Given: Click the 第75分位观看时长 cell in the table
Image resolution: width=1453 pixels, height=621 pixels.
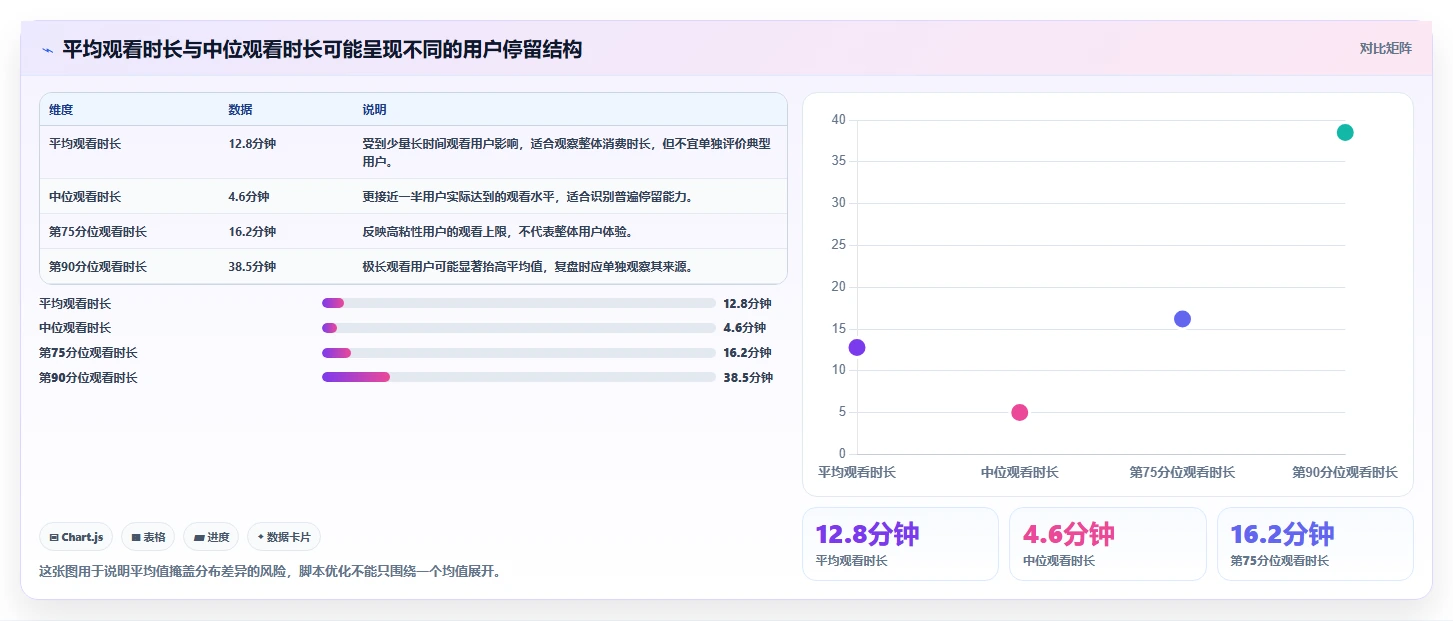Looking at the screenshot, I should click(x=98, y=232).
